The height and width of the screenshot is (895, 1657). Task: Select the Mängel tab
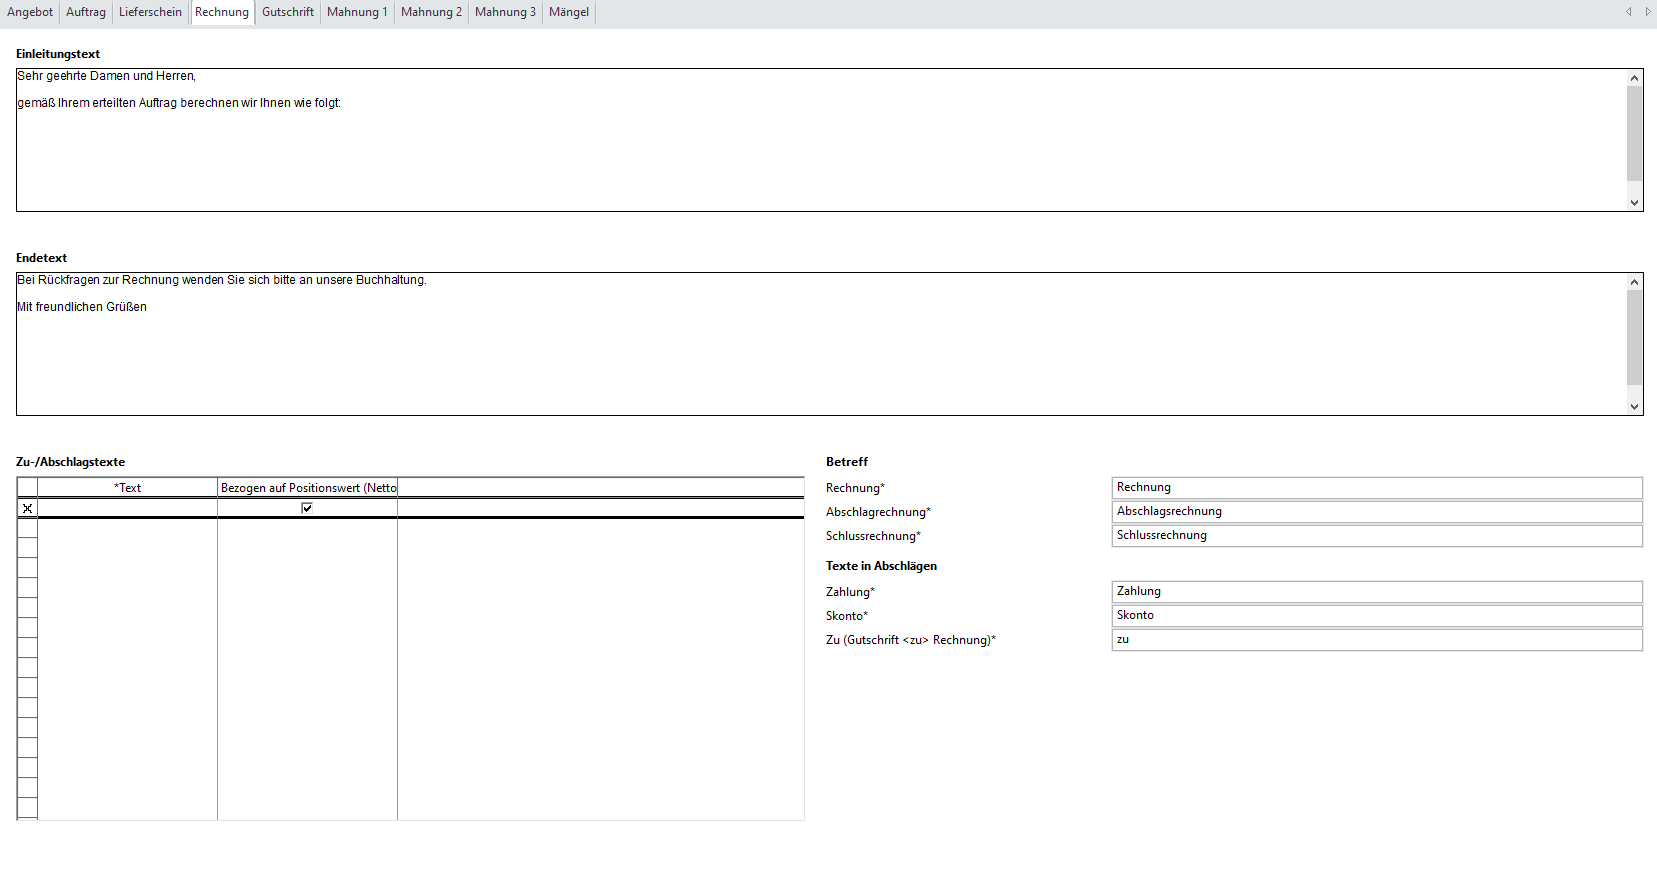click(x=568, y=12)
